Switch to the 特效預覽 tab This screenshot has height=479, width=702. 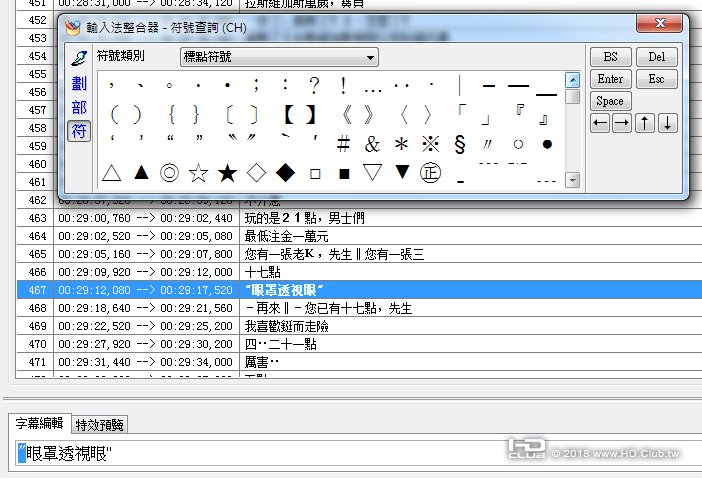pyautogui.click(x=99, y=424)
